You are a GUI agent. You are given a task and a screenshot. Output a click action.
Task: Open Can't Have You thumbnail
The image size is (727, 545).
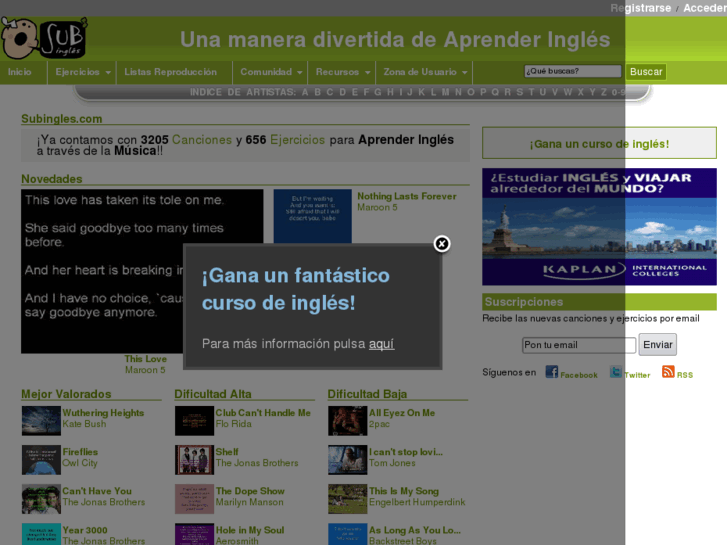coord(41,499)
